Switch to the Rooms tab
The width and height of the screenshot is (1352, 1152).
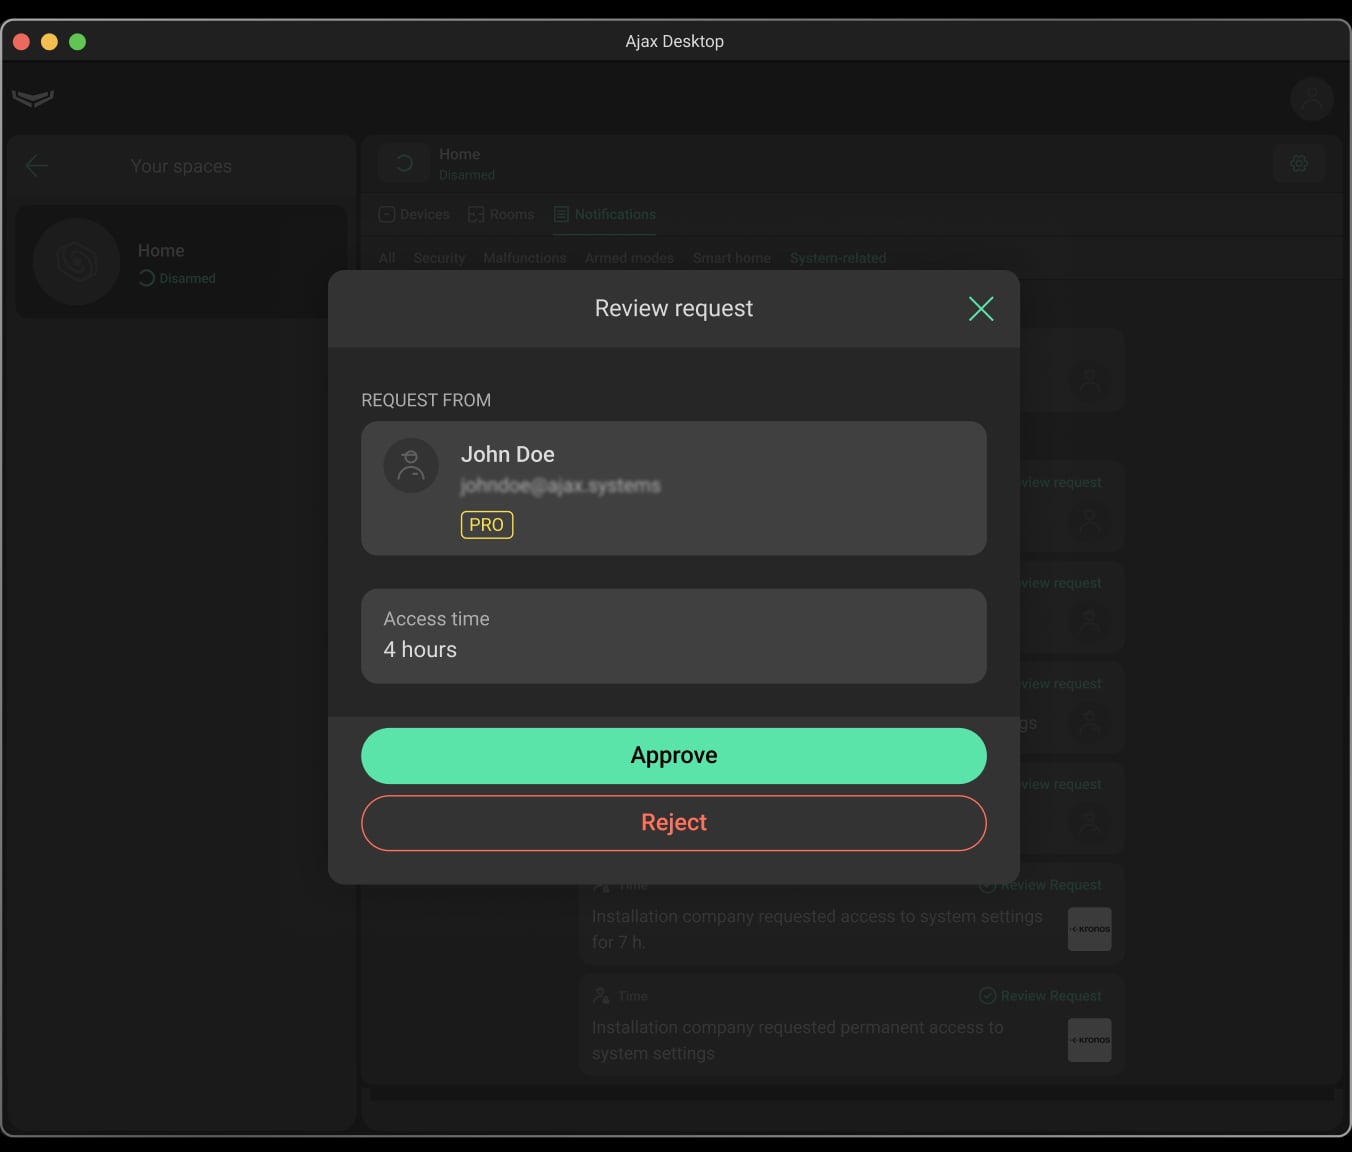501,215
